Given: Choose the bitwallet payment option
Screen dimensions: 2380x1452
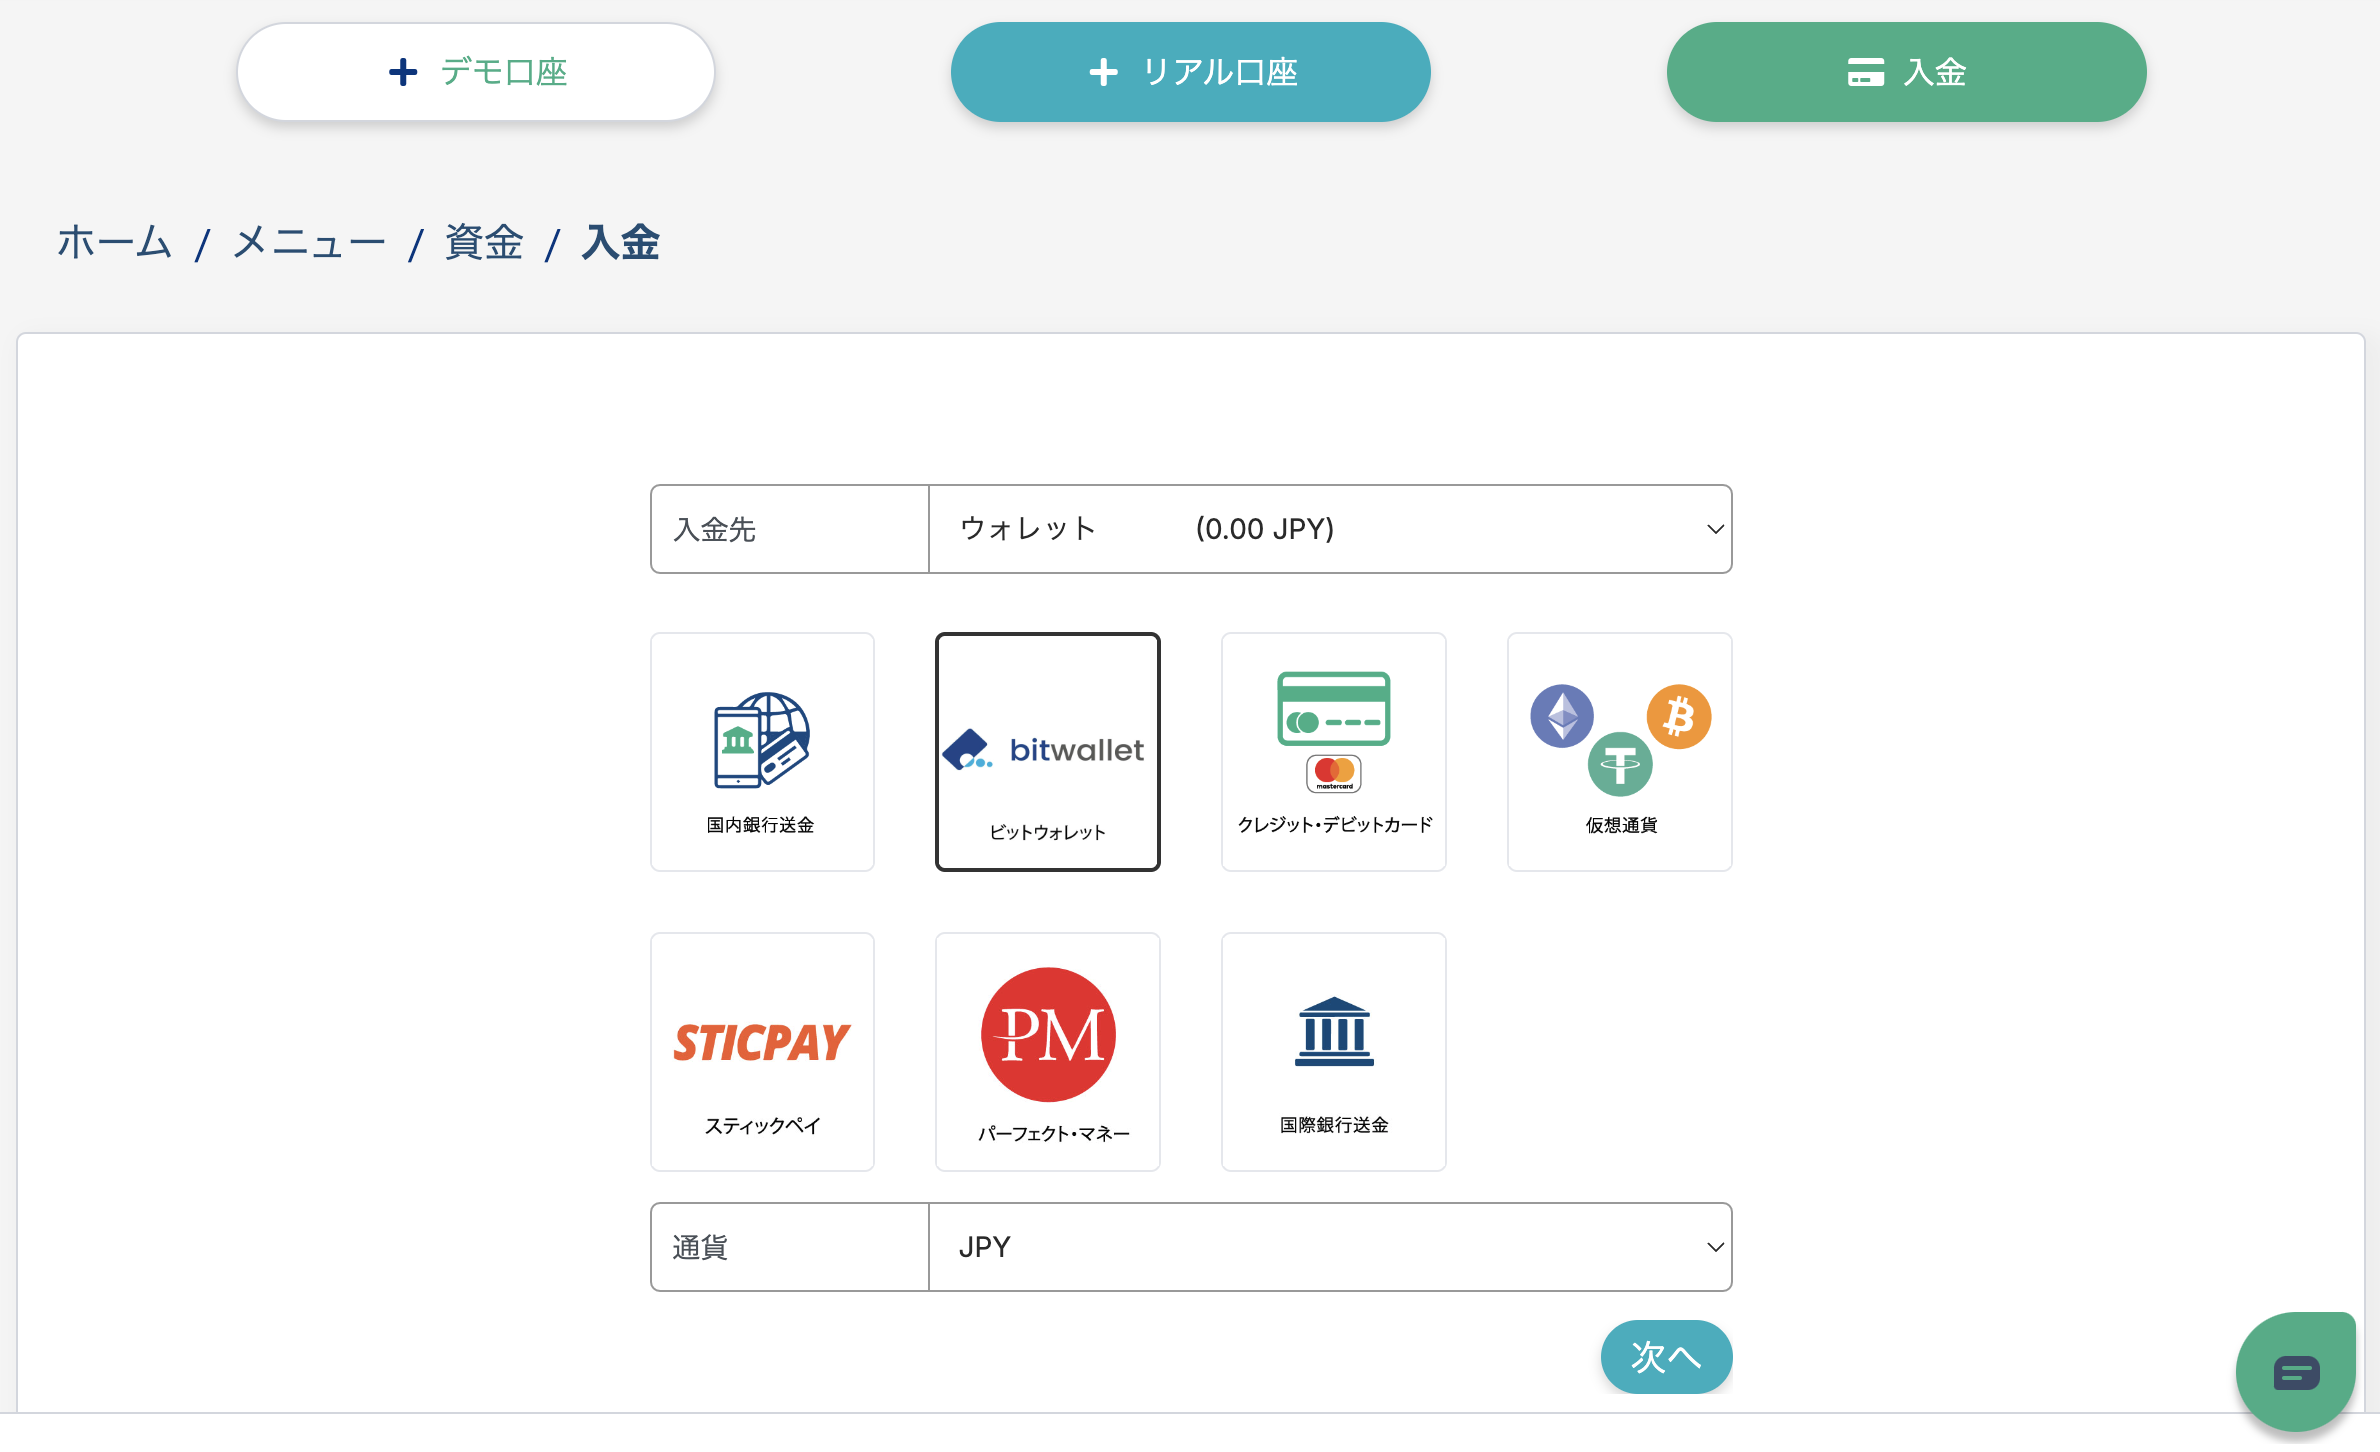Looking at the screenshot, I should click(x=1047, y=751).
